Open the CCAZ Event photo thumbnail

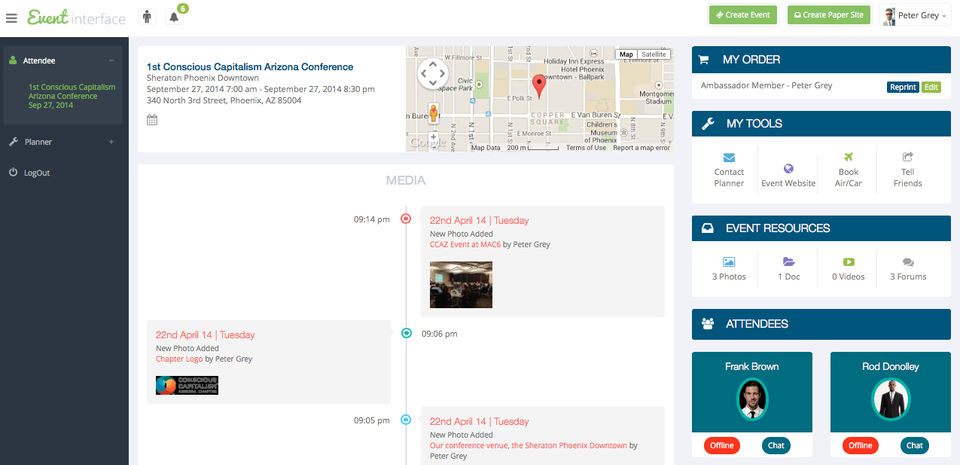pos(461,284)
